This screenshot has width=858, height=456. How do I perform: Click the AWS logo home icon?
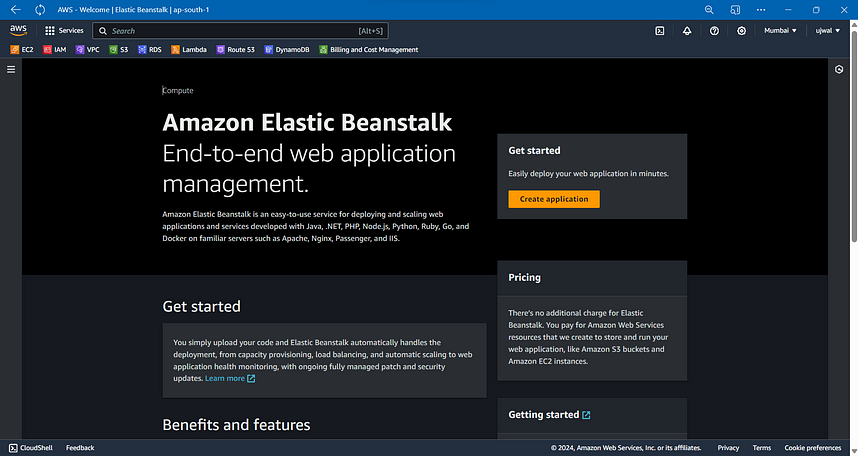[18, 30]
